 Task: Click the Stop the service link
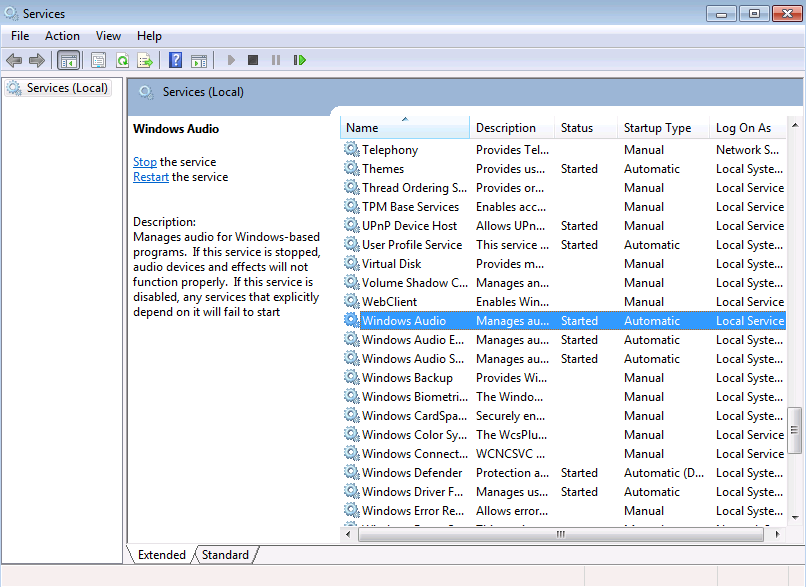click(x=145, y=162)
